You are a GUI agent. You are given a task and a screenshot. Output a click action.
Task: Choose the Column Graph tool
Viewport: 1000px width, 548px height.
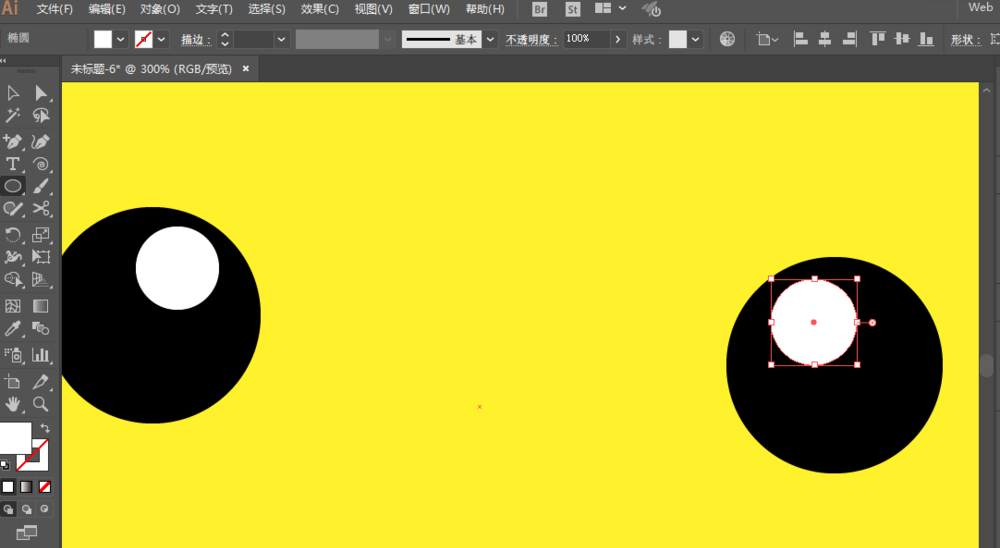click(41, 355)
